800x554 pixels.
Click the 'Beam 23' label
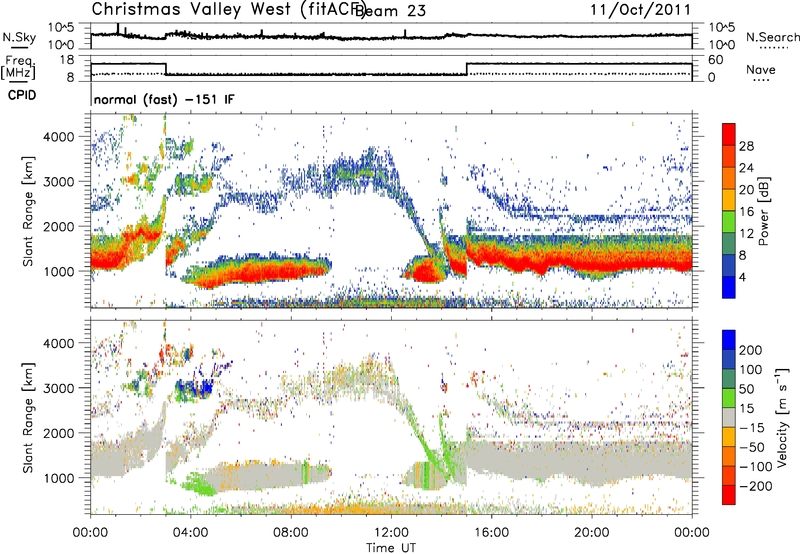390,10
